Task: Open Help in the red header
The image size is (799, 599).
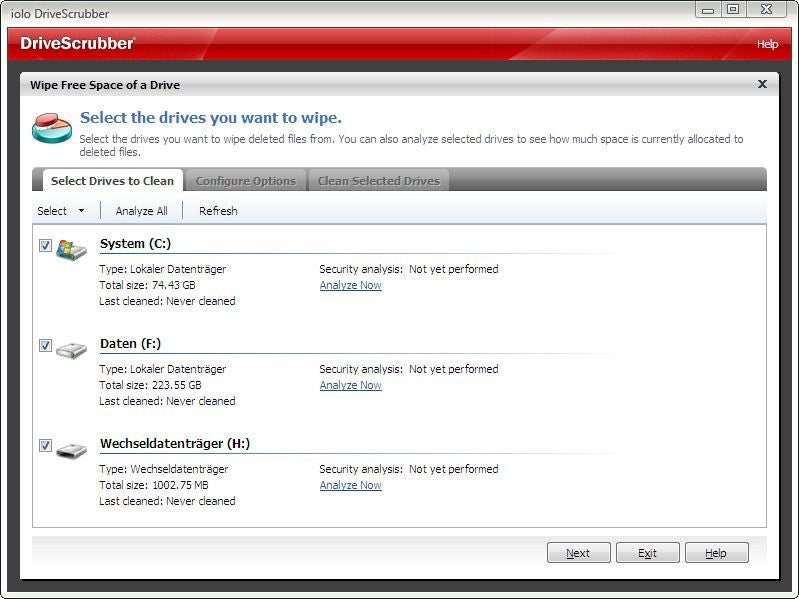Action: tap(767, 44)
